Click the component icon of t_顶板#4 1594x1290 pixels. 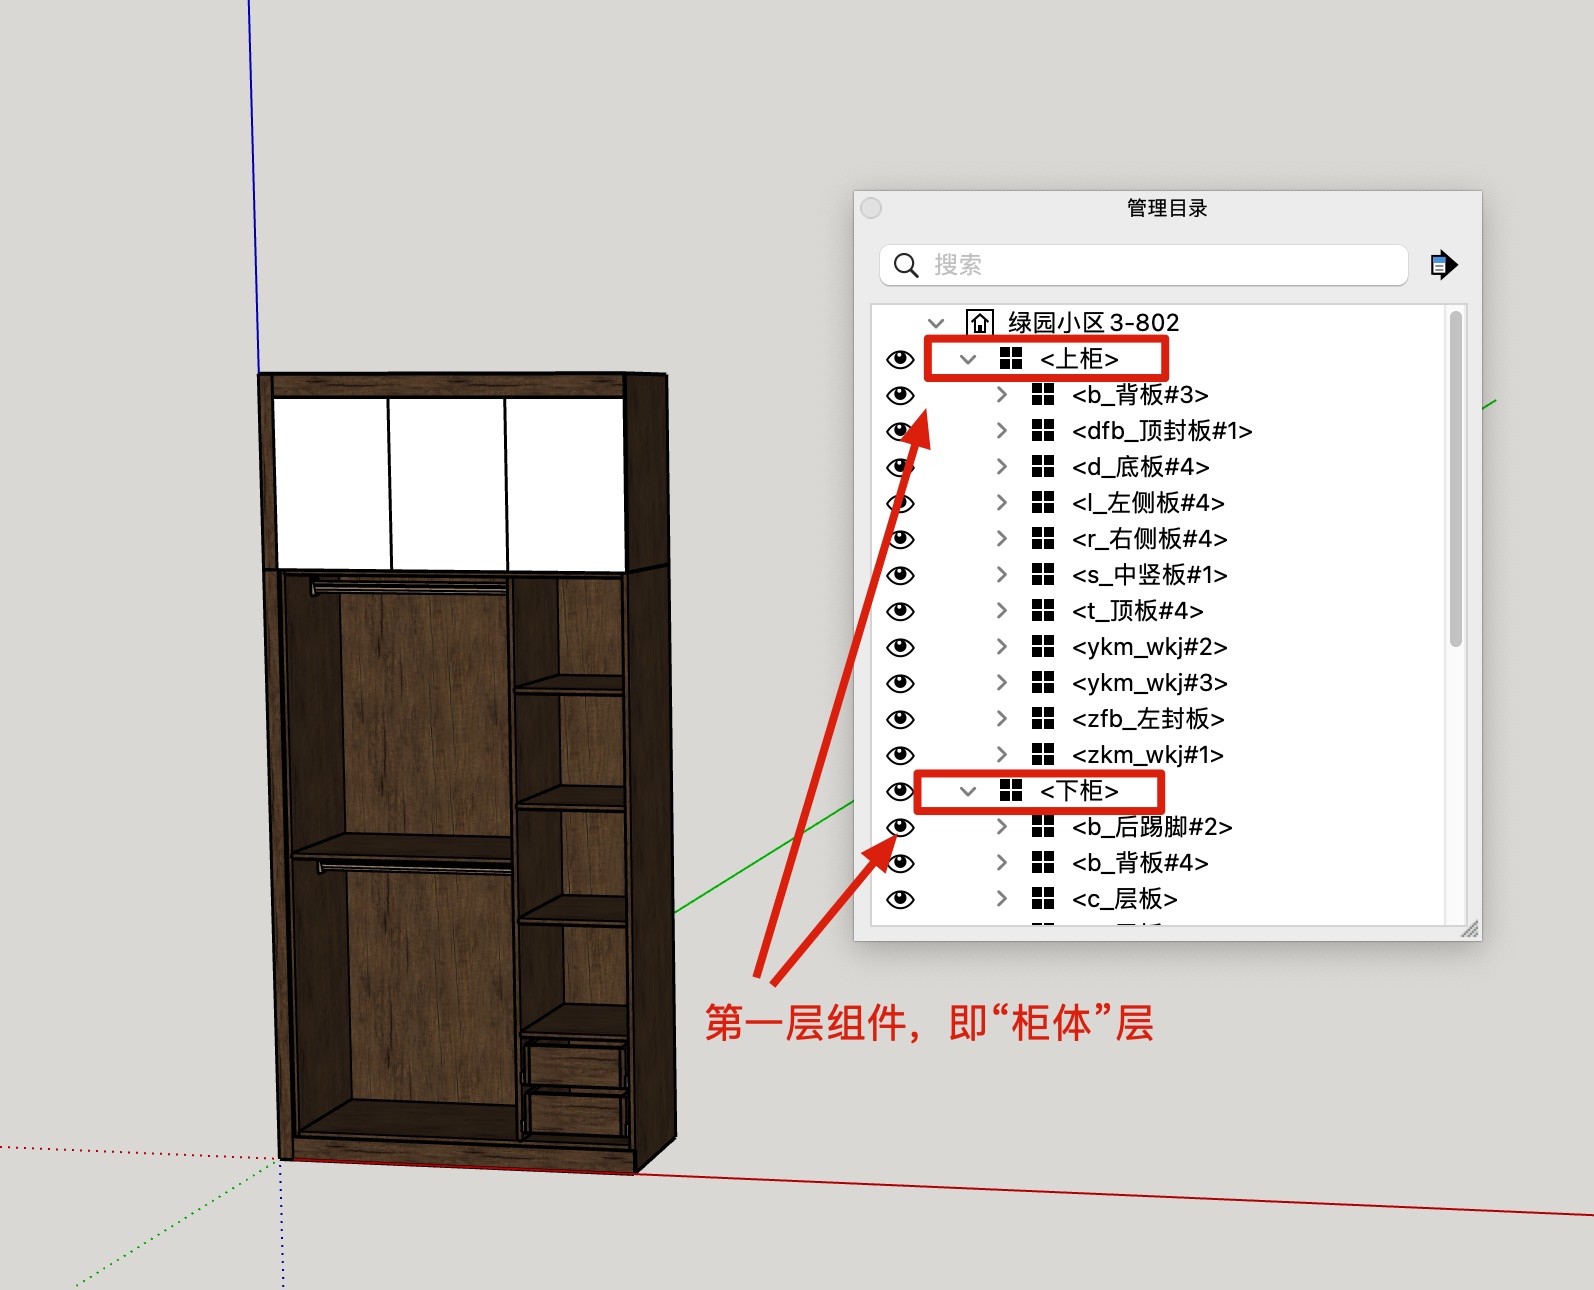tap(1043, 610)
